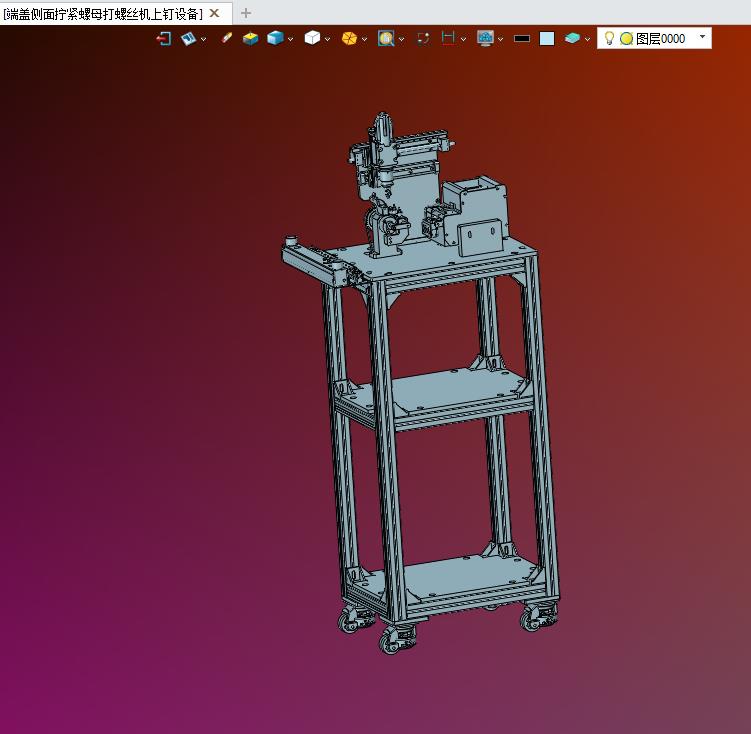The image size is (751, 734).
Task: Click the red dimension measure icon
Action: click(448, 38)
